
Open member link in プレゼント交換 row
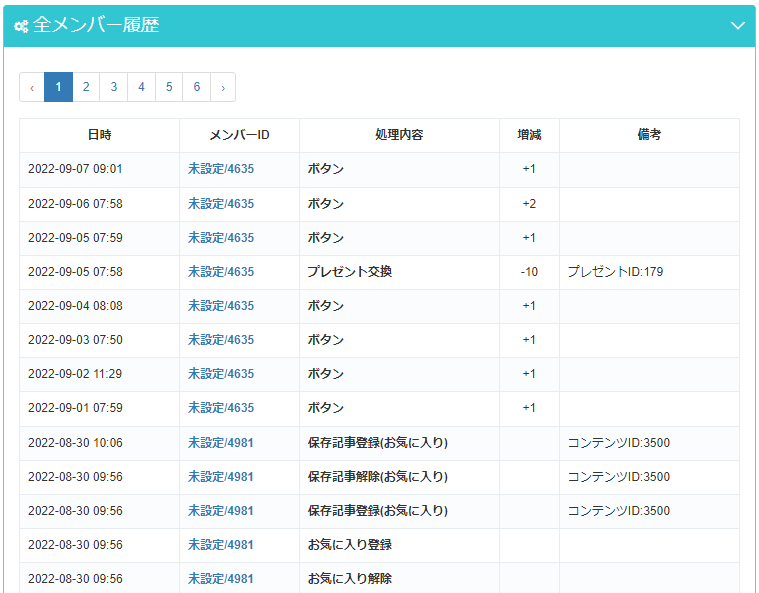point(221,271)
